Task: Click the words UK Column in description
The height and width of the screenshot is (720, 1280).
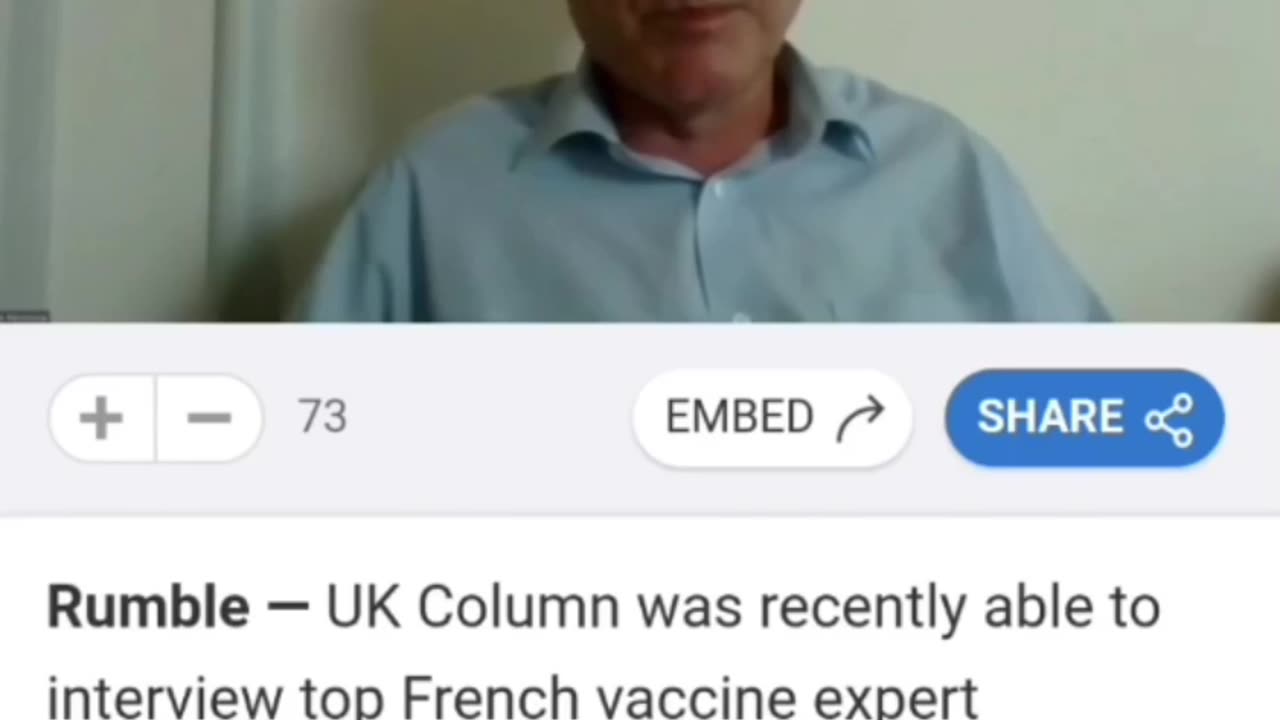Action: point(473,607)
